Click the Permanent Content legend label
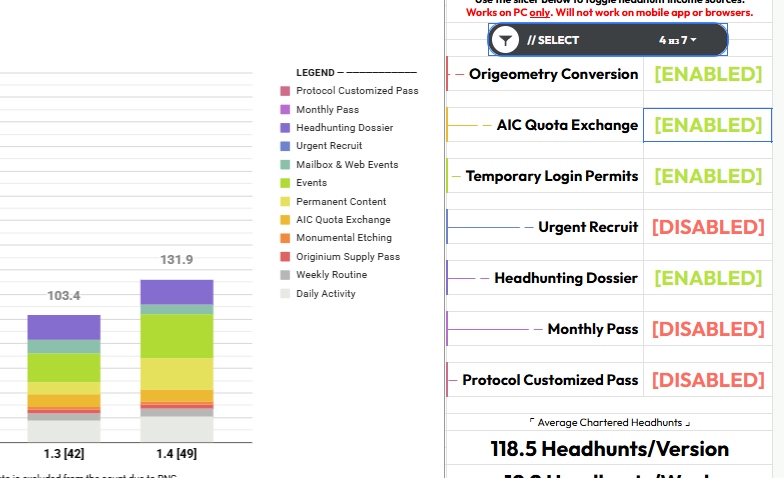 click(x=341, y=202)
